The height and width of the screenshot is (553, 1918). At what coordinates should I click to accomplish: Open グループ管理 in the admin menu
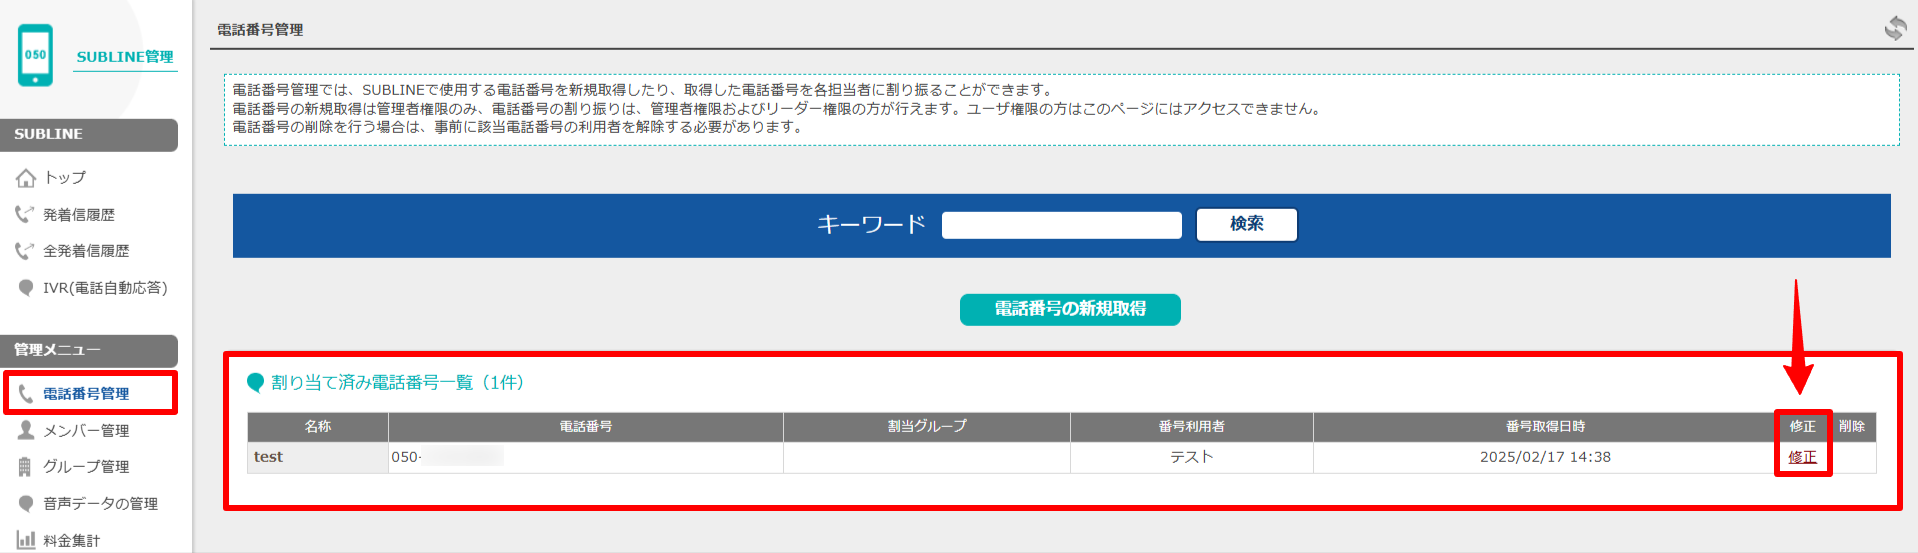coord(86,467)
